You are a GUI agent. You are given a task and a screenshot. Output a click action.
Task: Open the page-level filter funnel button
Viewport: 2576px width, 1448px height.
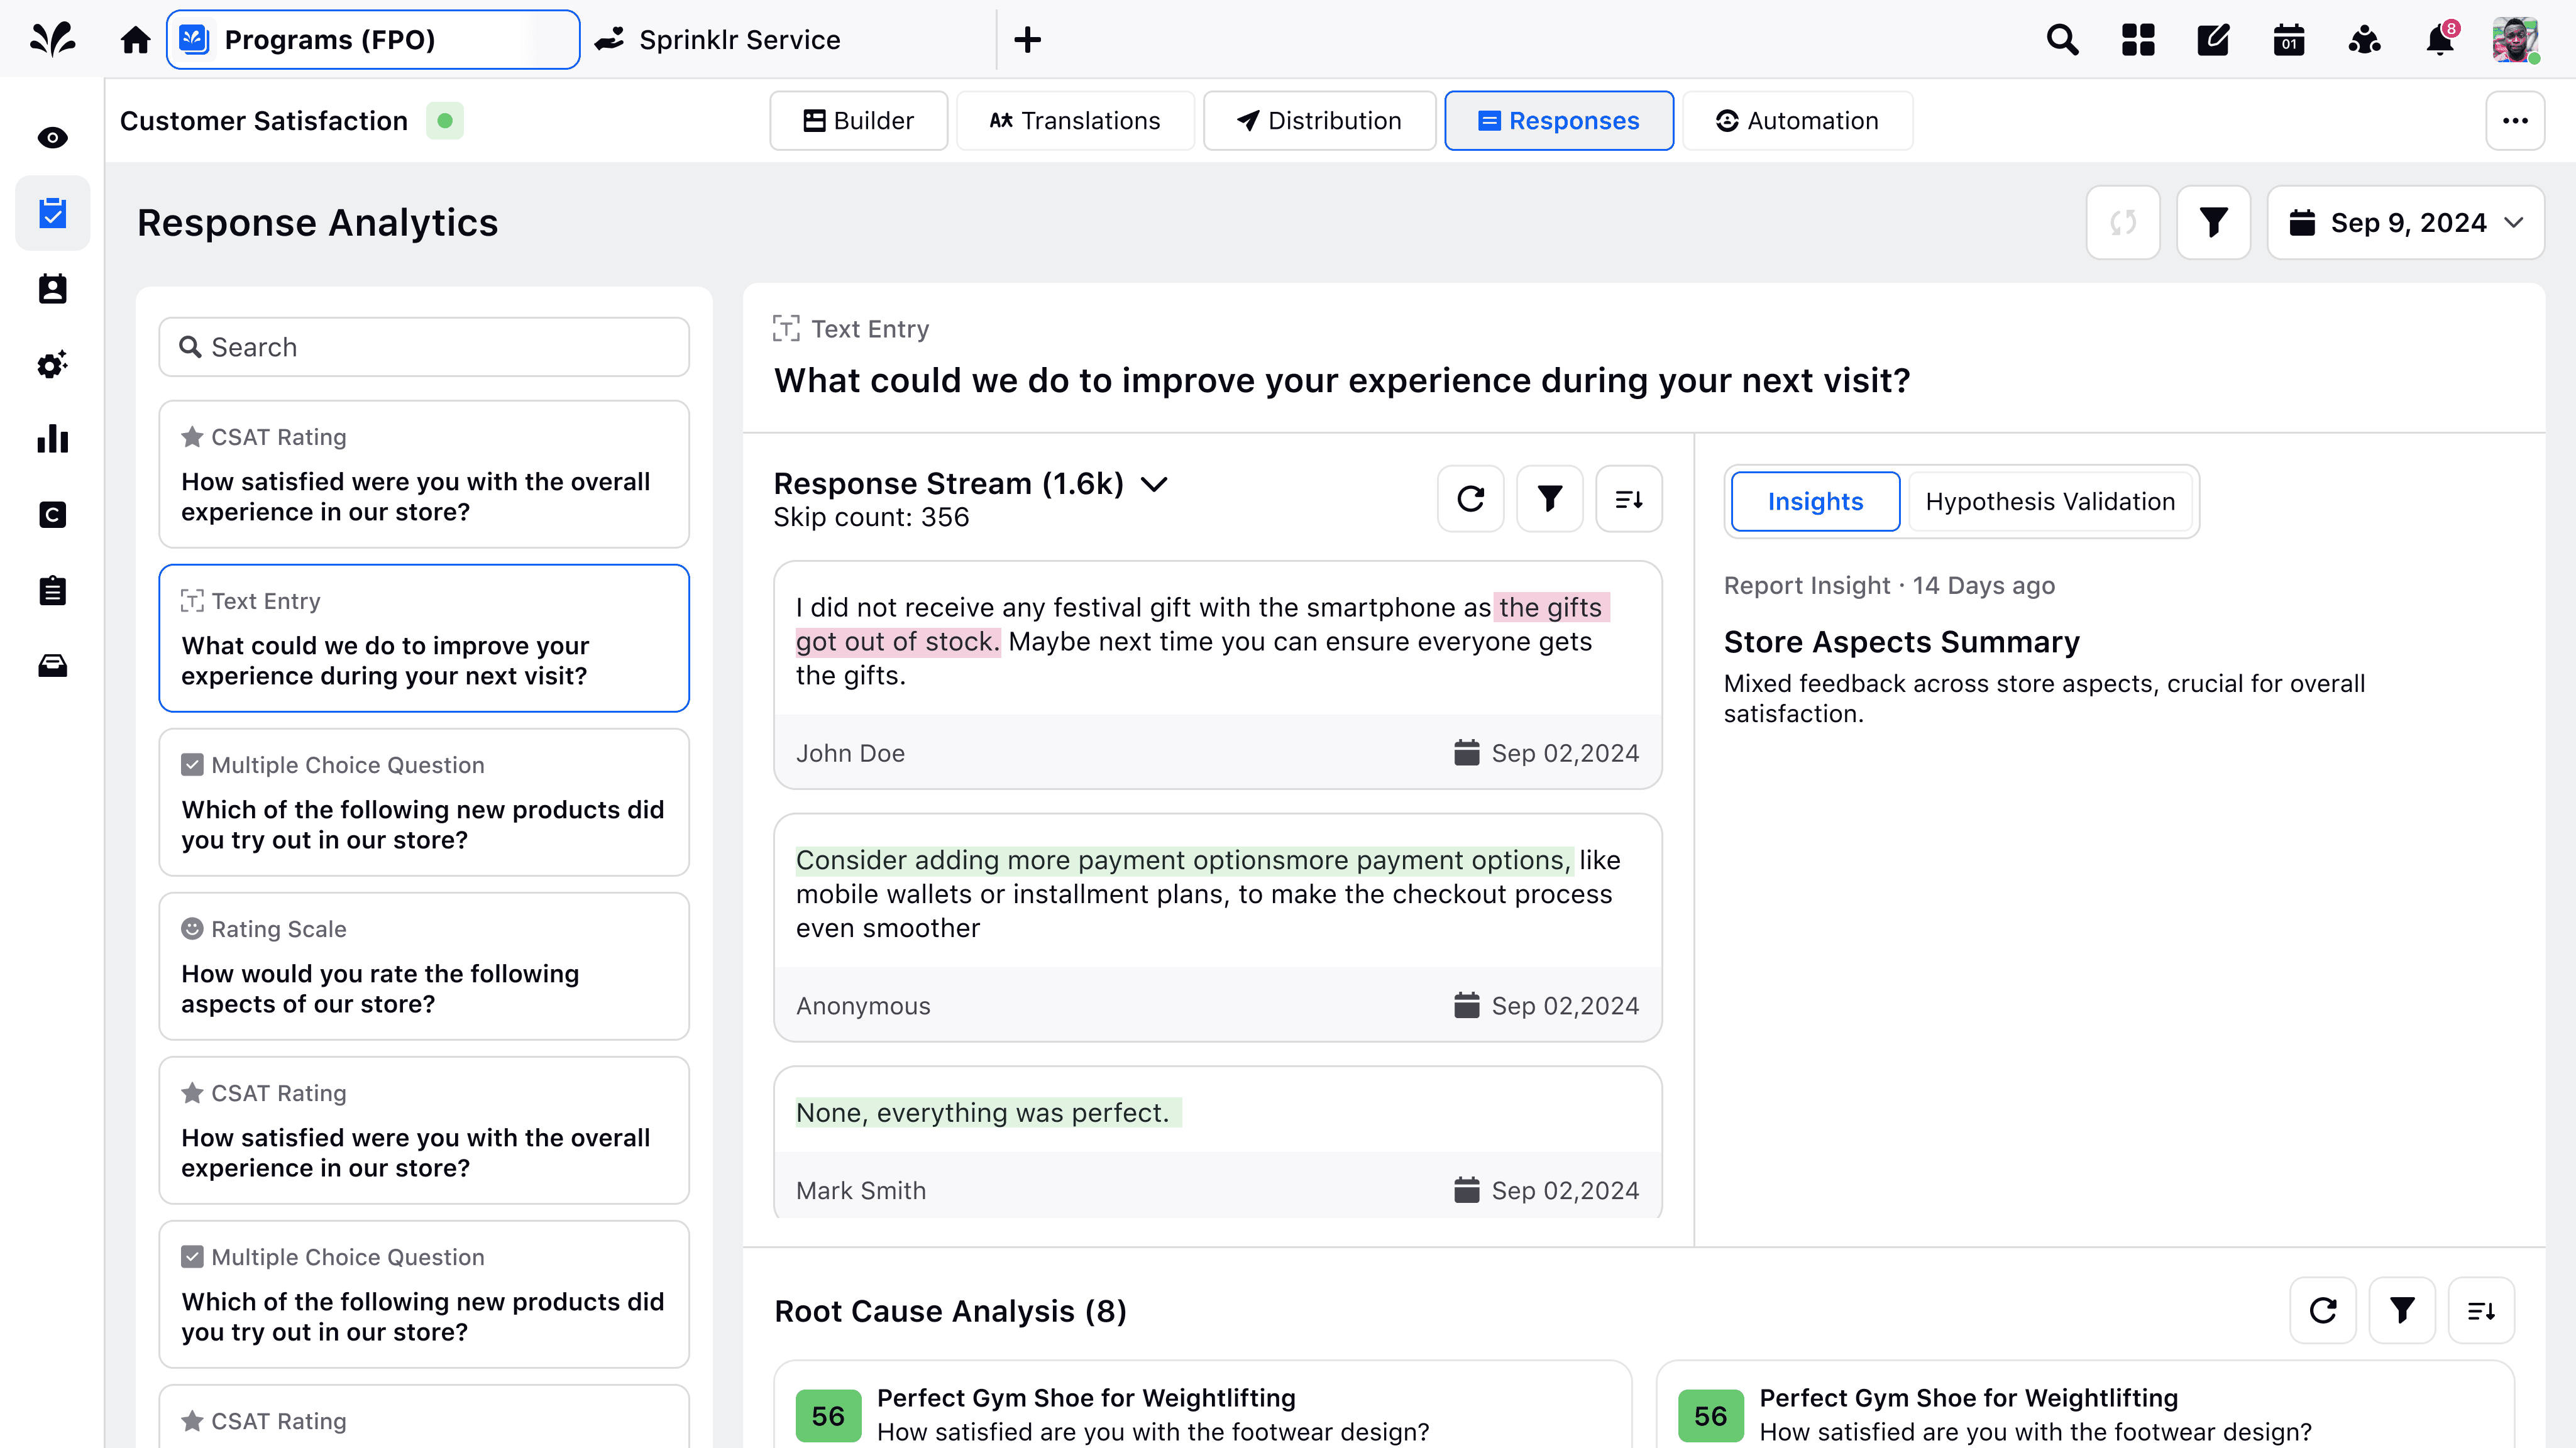(2213, 222)
